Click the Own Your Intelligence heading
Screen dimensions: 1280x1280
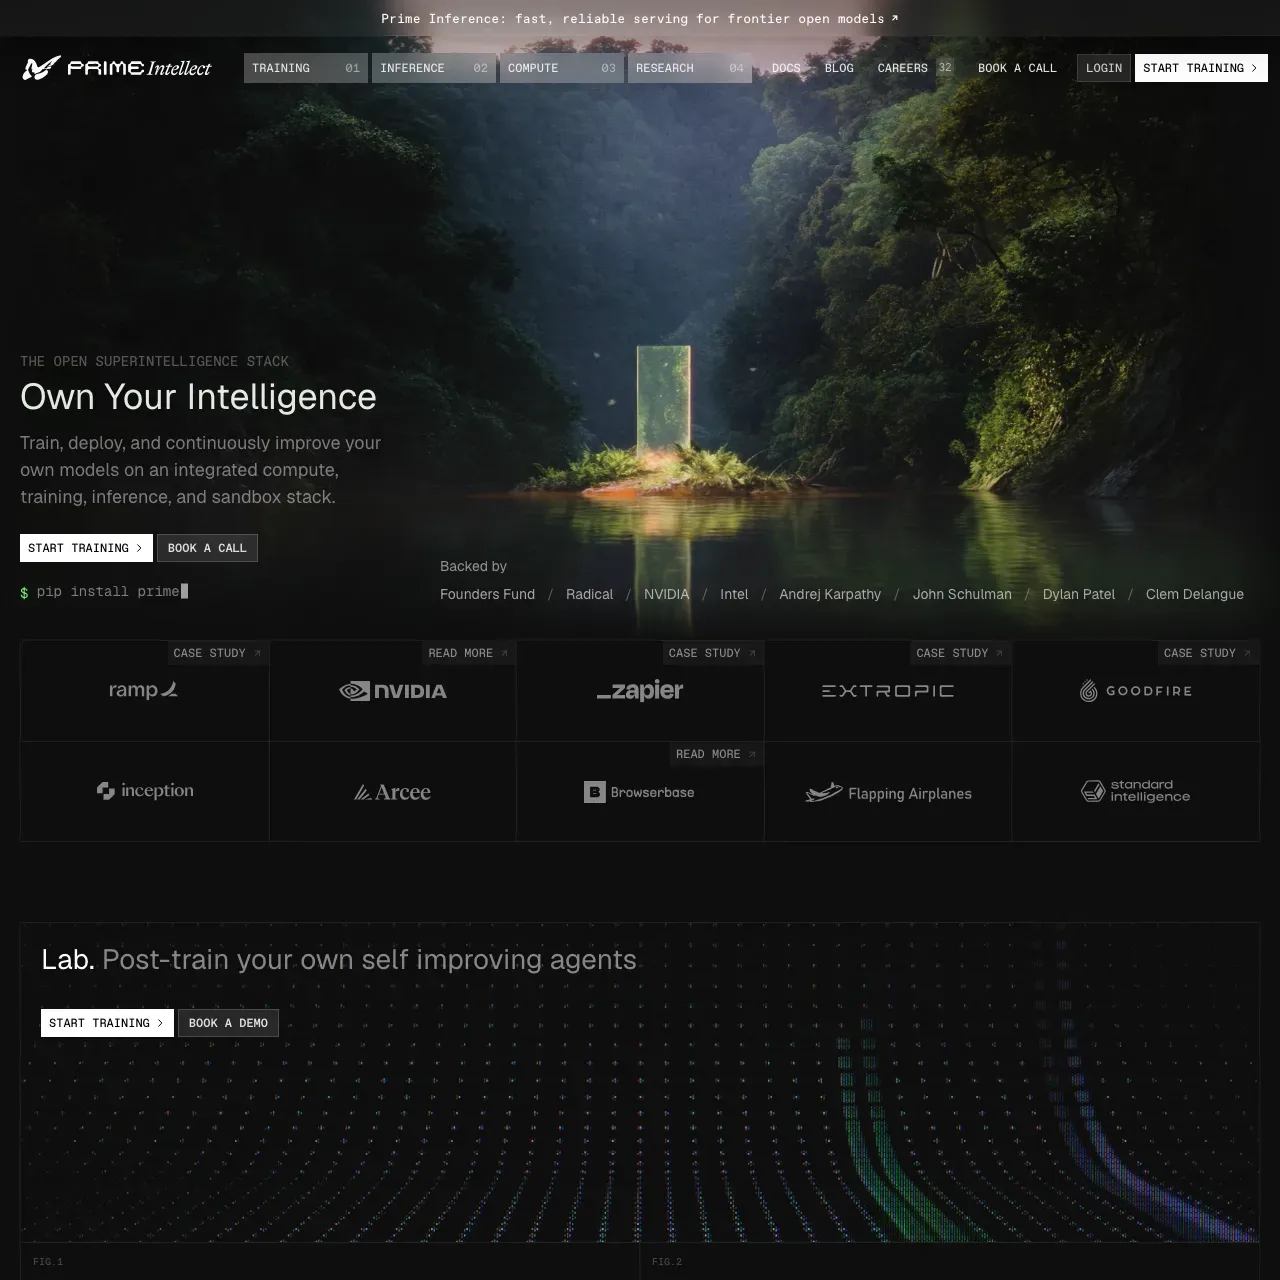(198, 397)
